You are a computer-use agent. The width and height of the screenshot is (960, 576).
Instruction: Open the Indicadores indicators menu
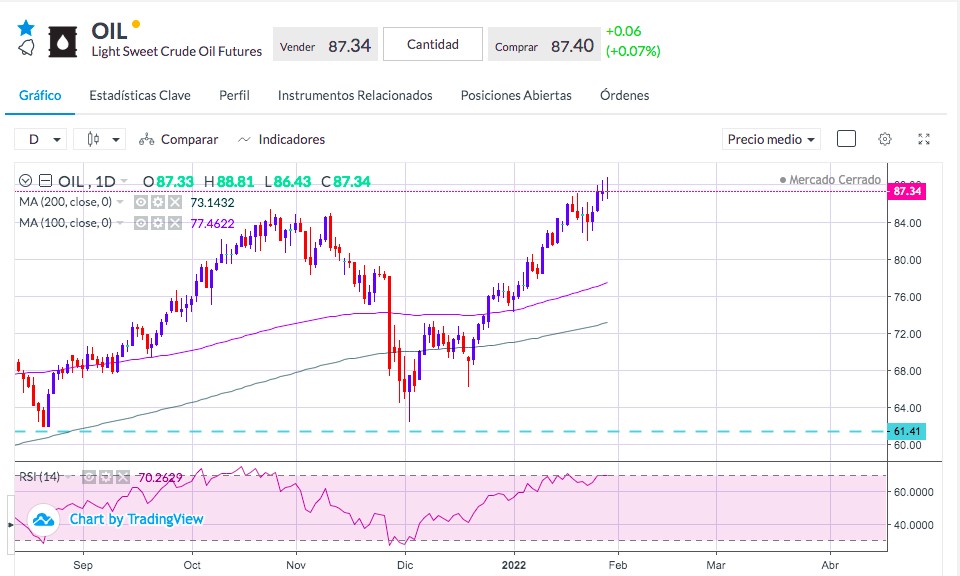pyautogui.click(x=282, y=140)
